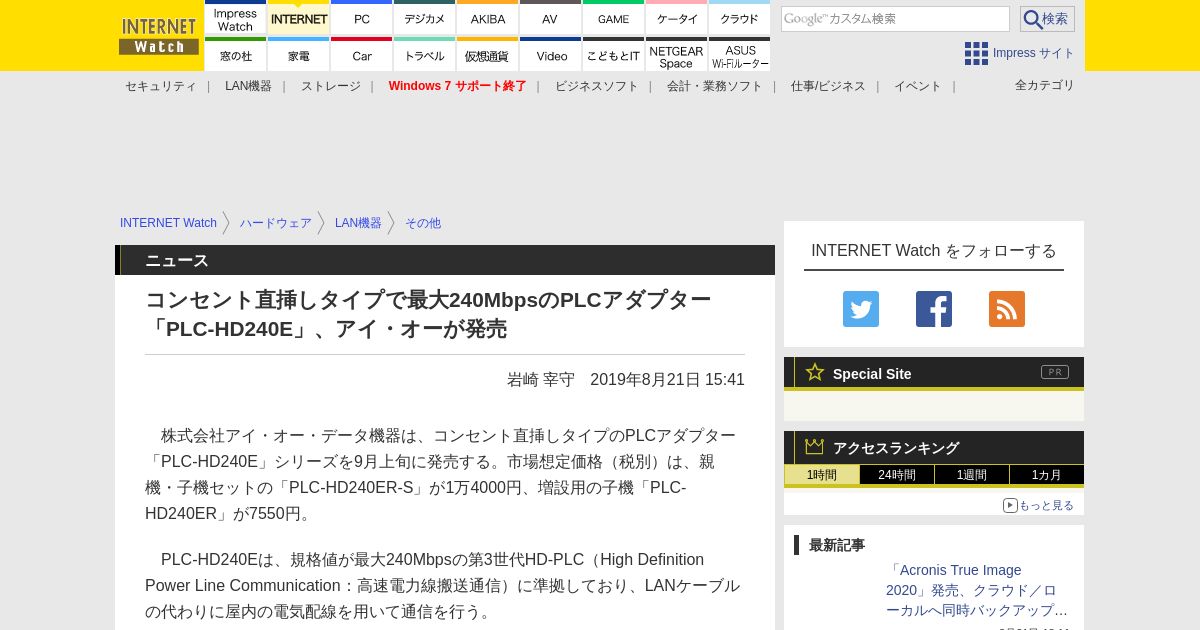Click the ニュース section header
Screen dimensions: 1200x630
[445, 260]
